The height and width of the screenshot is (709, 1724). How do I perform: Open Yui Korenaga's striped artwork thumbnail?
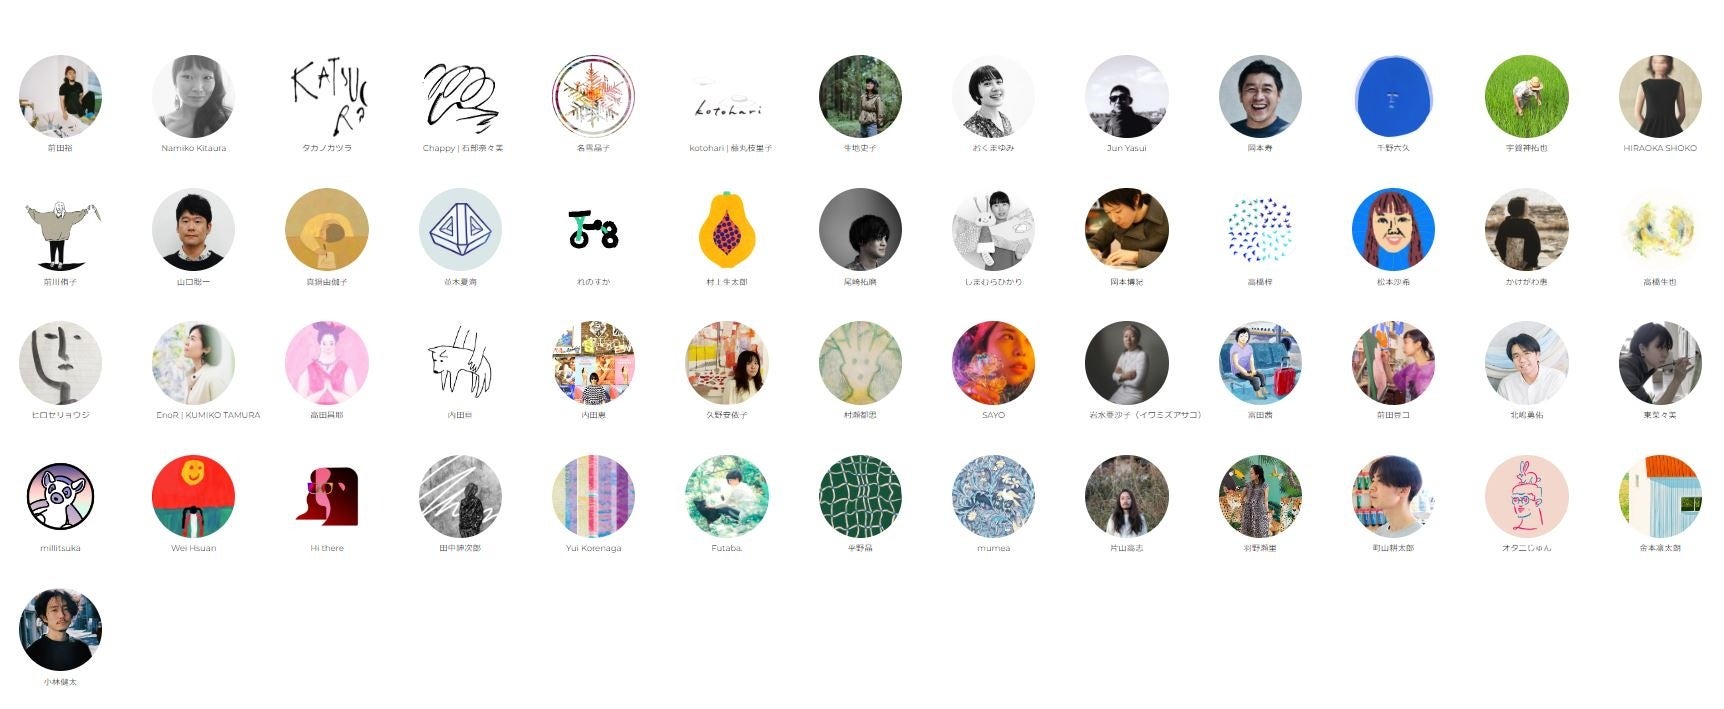593,496
